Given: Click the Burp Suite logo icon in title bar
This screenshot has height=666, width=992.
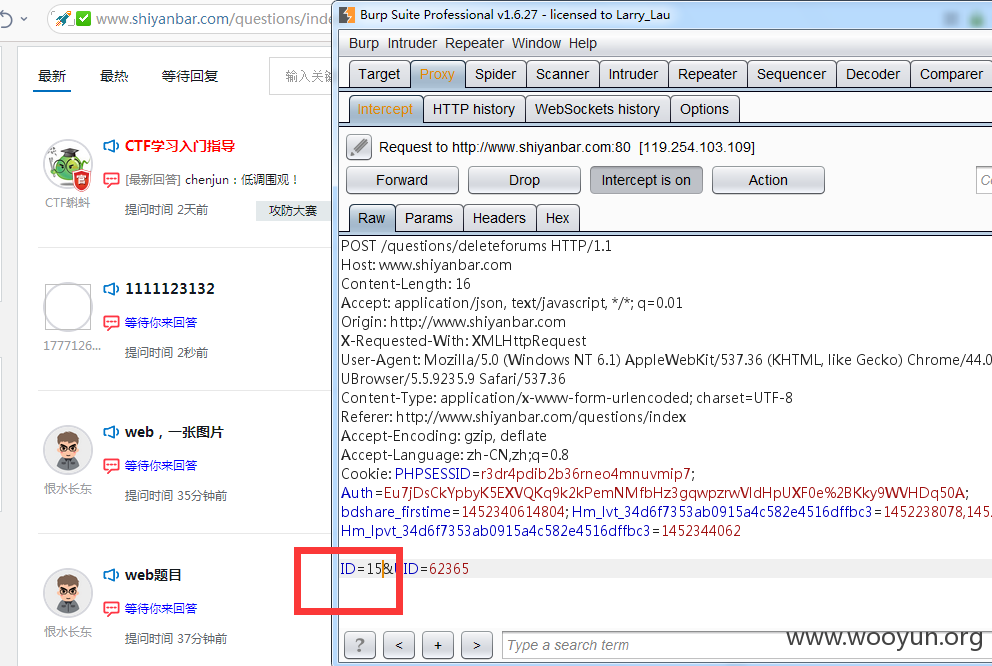Looking at the screenshot, I should tap(347, 14).
